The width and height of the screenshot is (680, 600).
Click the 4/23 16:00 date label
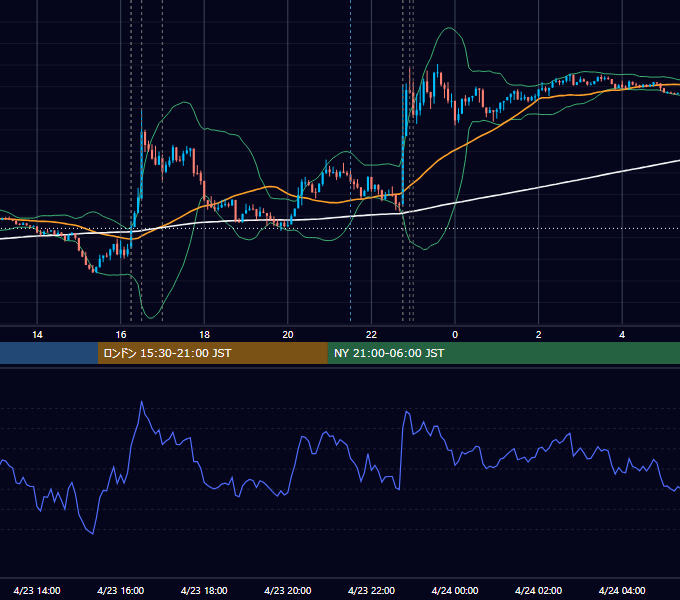[121, 590]
